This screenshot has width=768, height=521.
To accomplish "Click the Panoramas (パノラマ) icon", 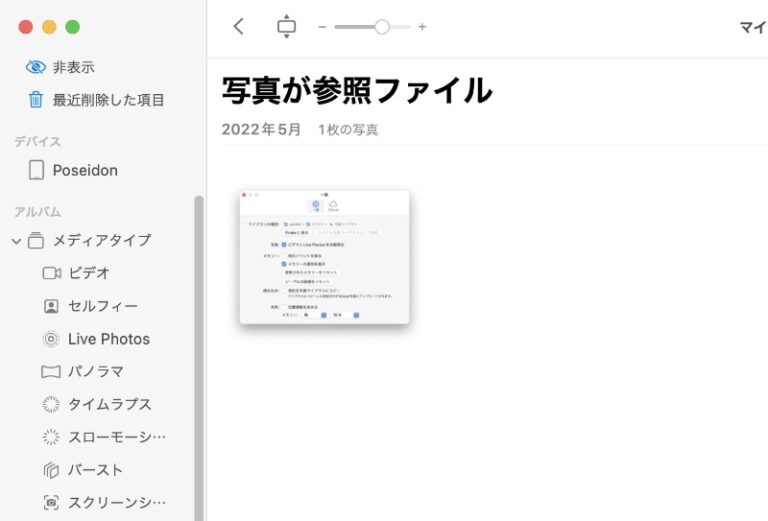I will pos(51,372).
